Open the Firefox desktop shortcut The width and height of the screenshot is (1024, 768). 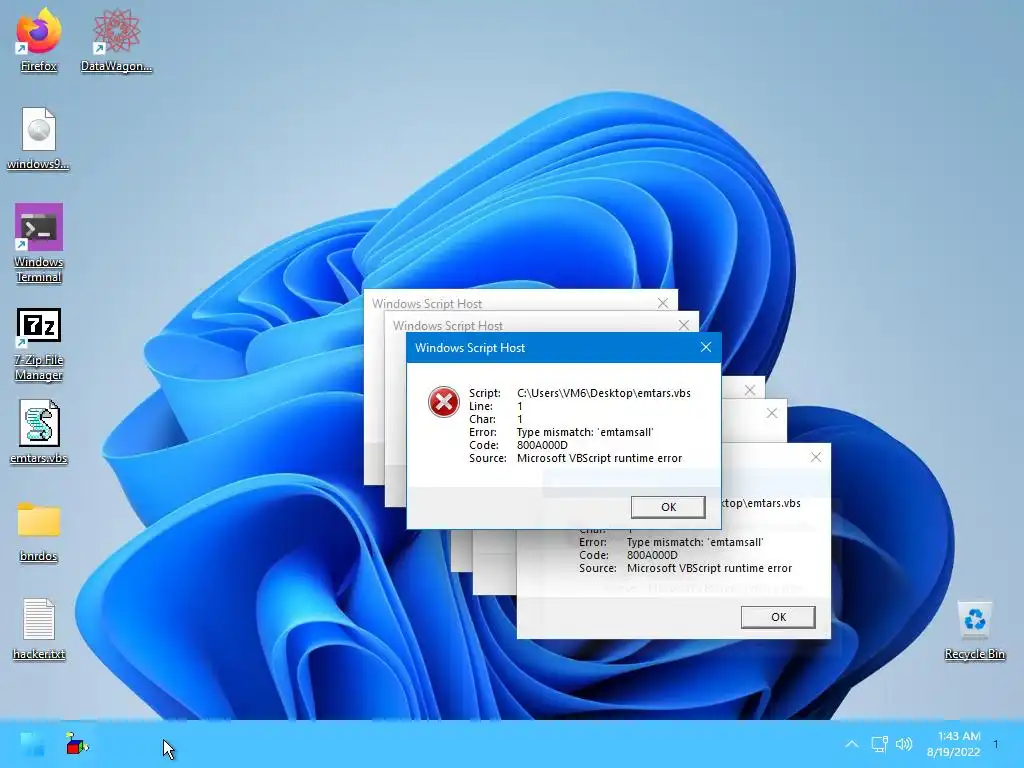(x=39, y=40)
